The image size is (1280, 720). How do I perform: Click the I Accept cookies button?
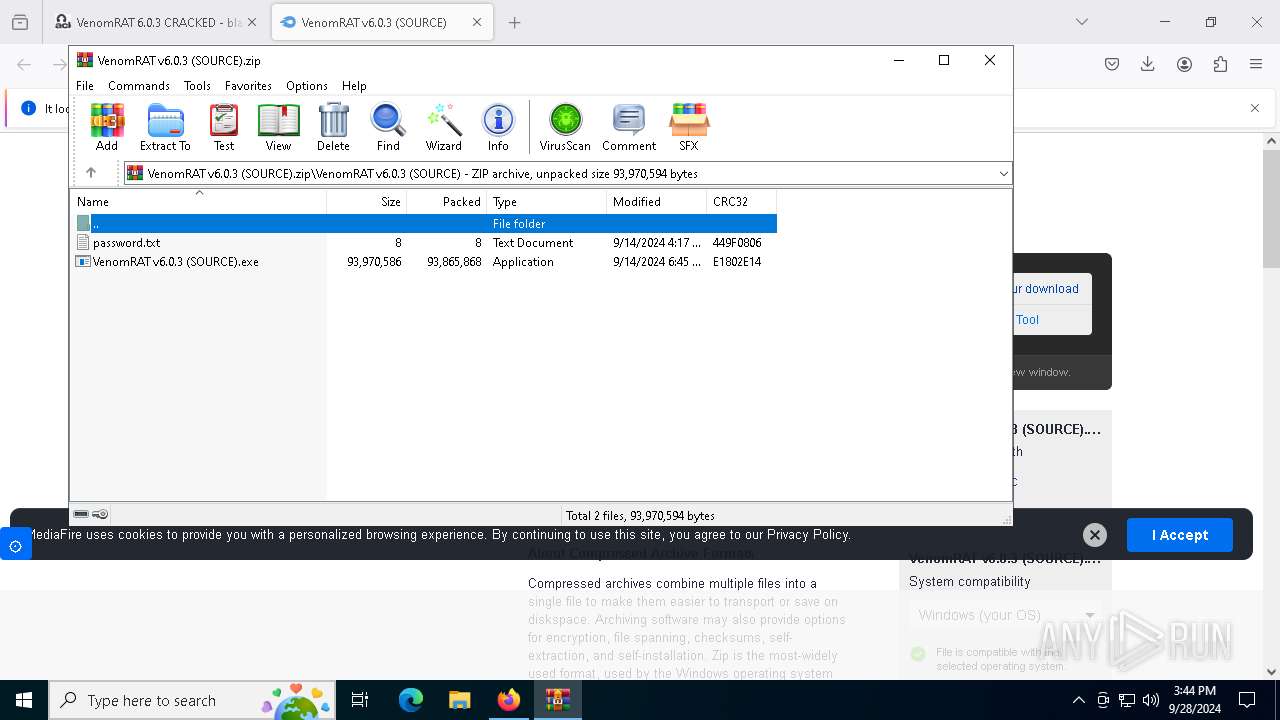[1180, 535]
